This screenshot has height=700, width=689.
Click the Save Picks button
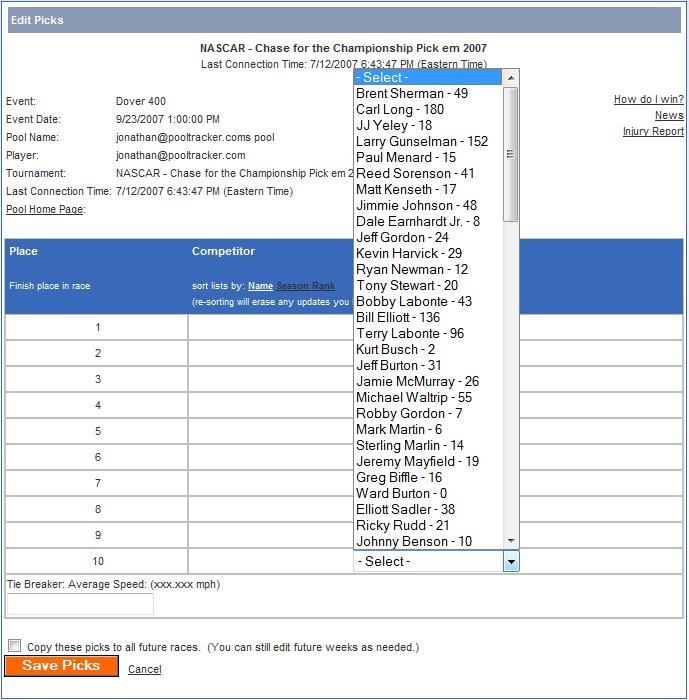(x=61, y=666)
